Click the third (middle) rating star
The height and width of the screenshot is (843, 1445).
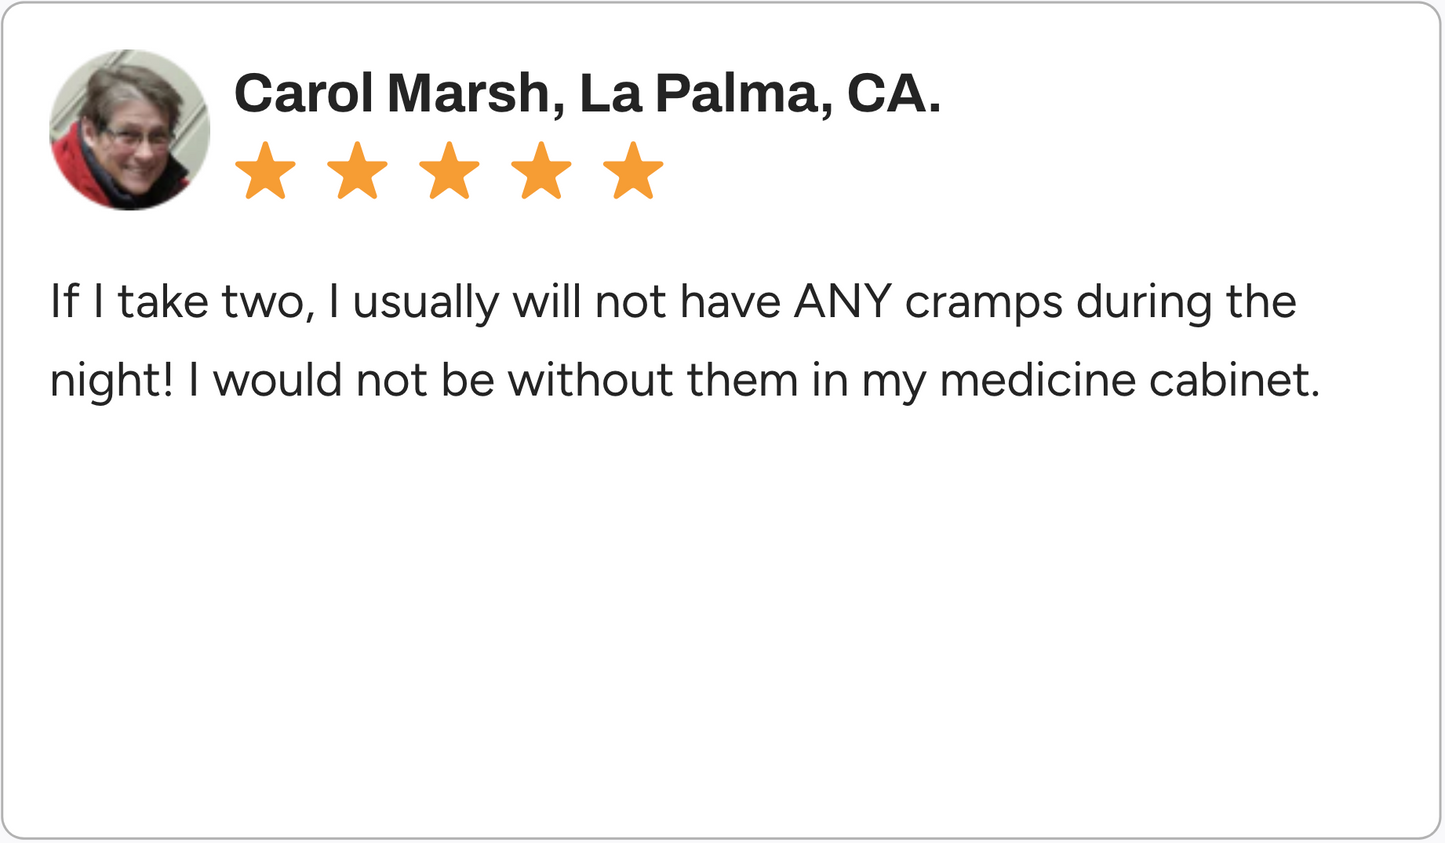pyautogui.click(x=449, y=171)
